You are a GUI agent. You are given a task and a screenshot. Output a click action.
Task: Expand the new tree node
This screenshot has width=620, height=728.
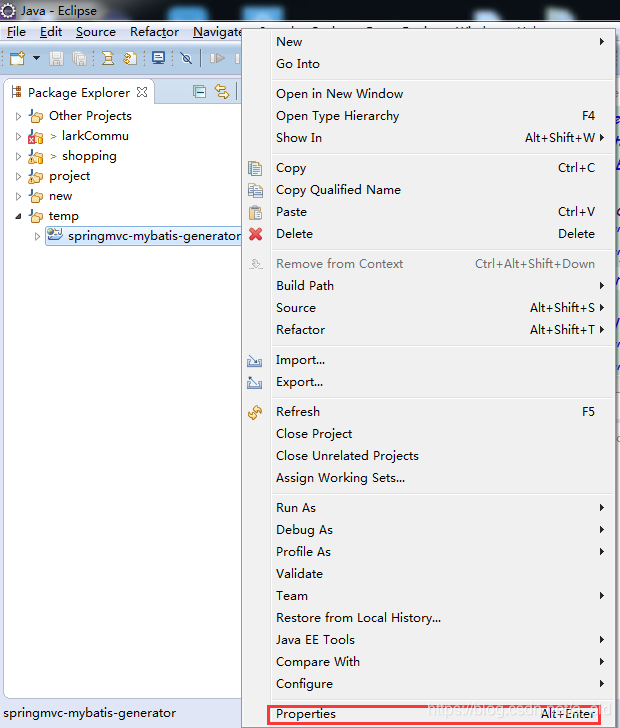click(x=18, y=196)
